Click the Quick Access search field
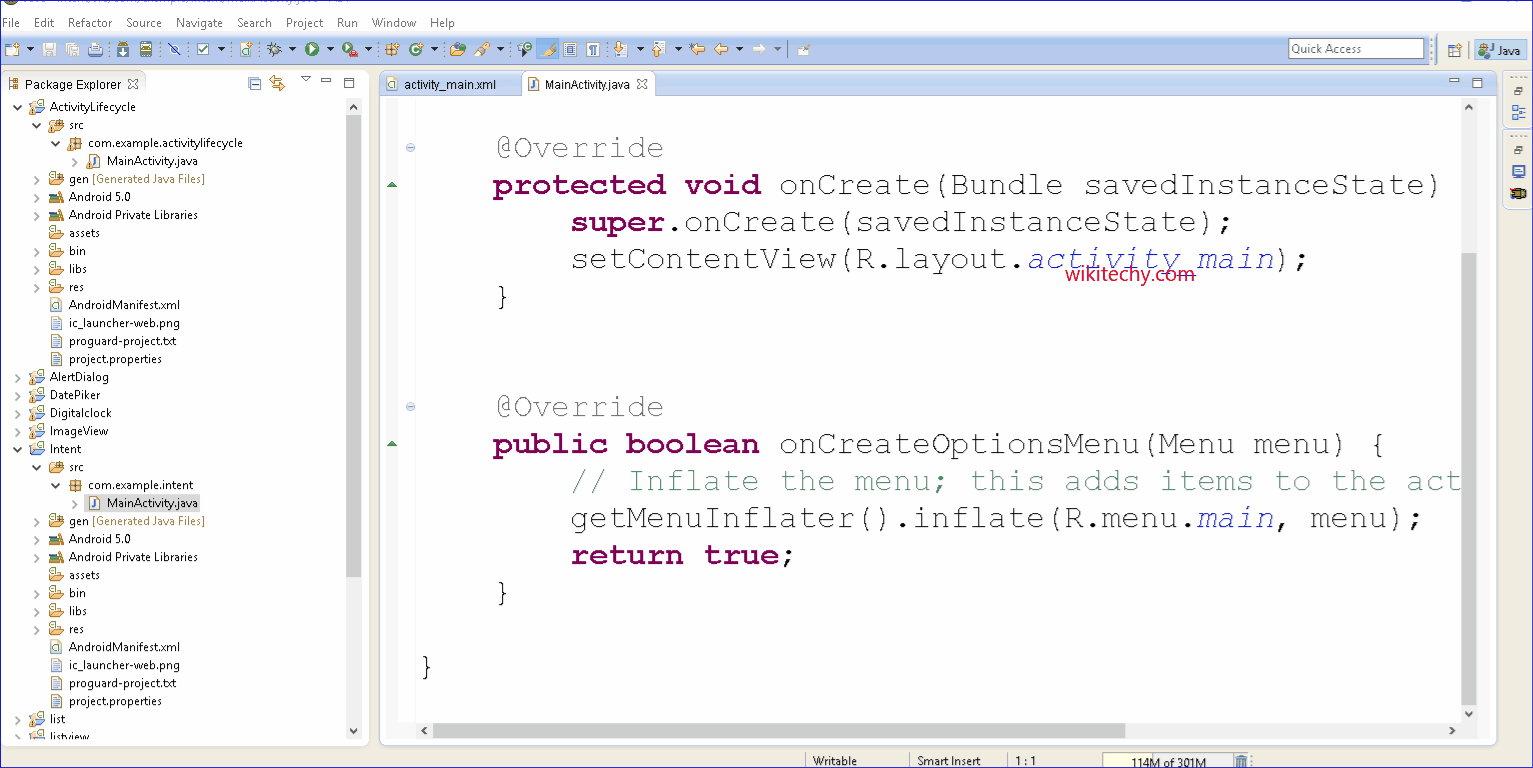 click(x=1356, y=48)
